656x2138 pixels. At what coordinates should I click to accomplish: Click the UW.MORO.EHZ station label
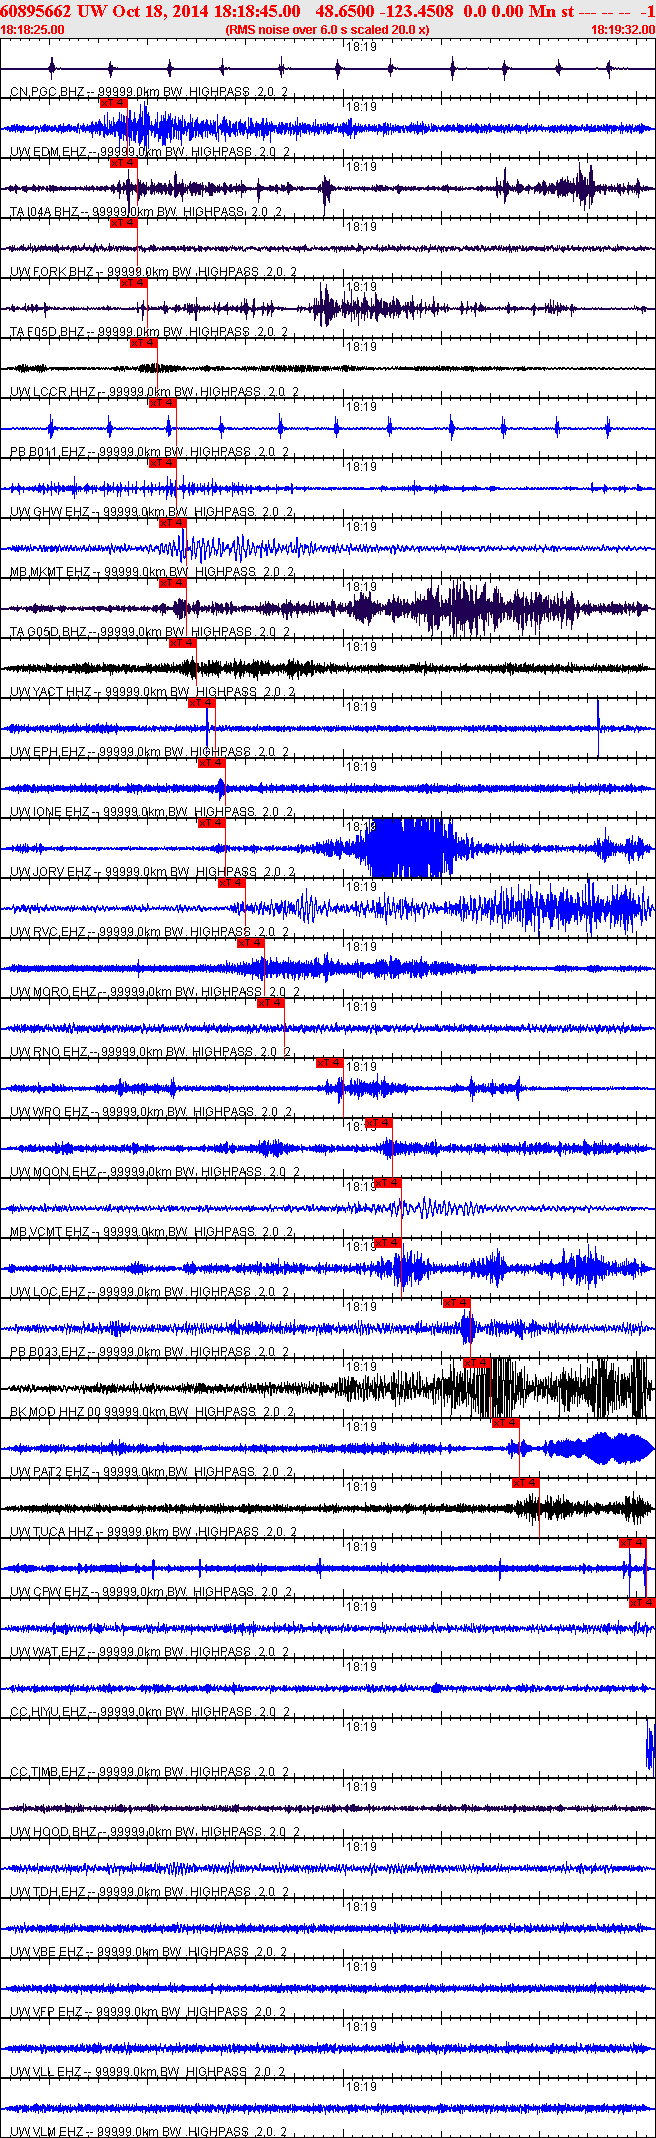point(54,992)
